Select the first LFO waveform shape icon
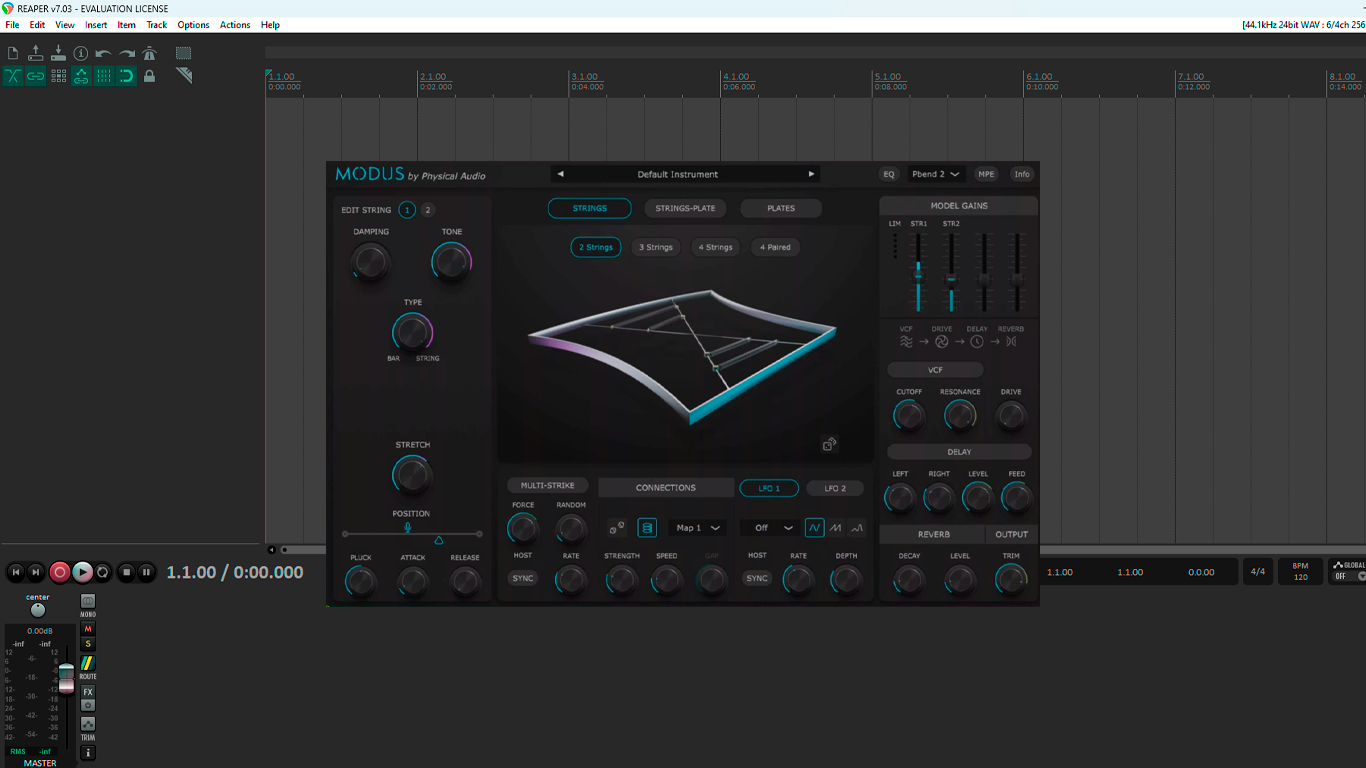 [815, 528]
